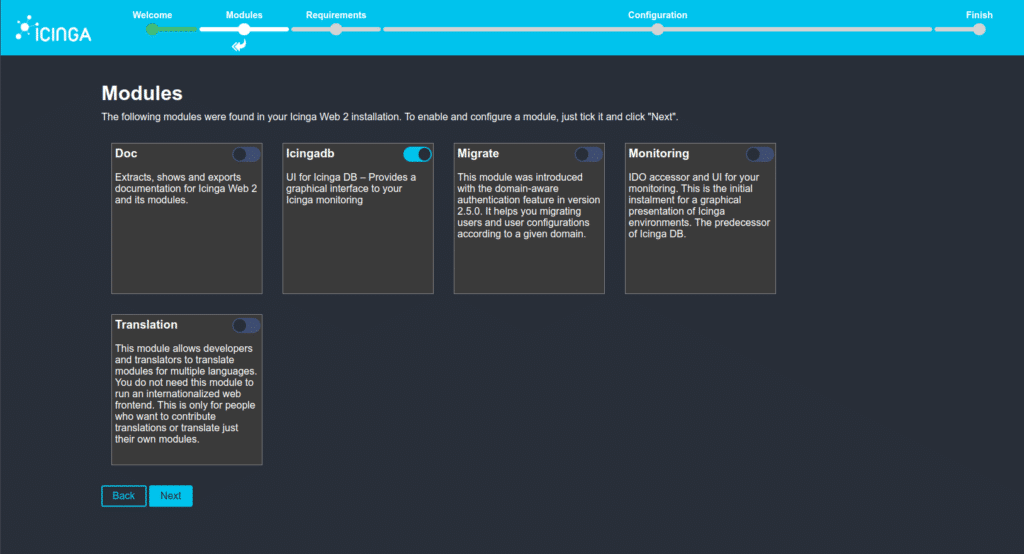Go to the Welcome wizard step
Viewport: 1024px width, 554px height.
click(152, 15)
